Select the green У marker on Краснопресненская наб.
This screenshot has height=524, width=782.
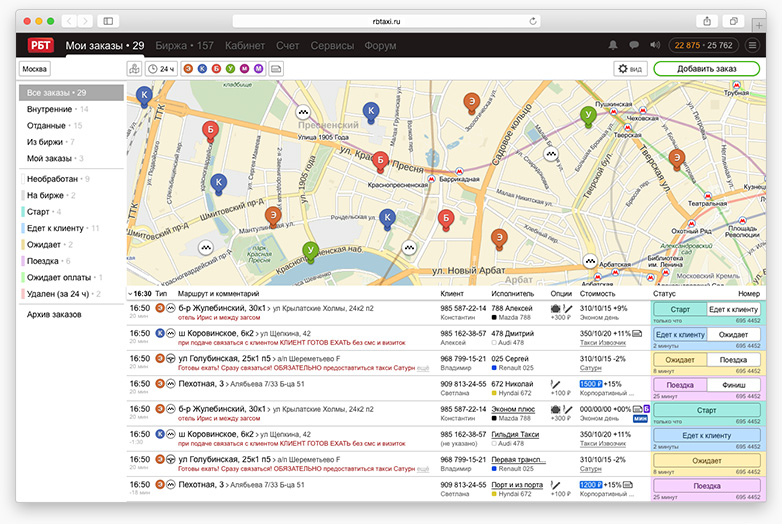[310, 251]
